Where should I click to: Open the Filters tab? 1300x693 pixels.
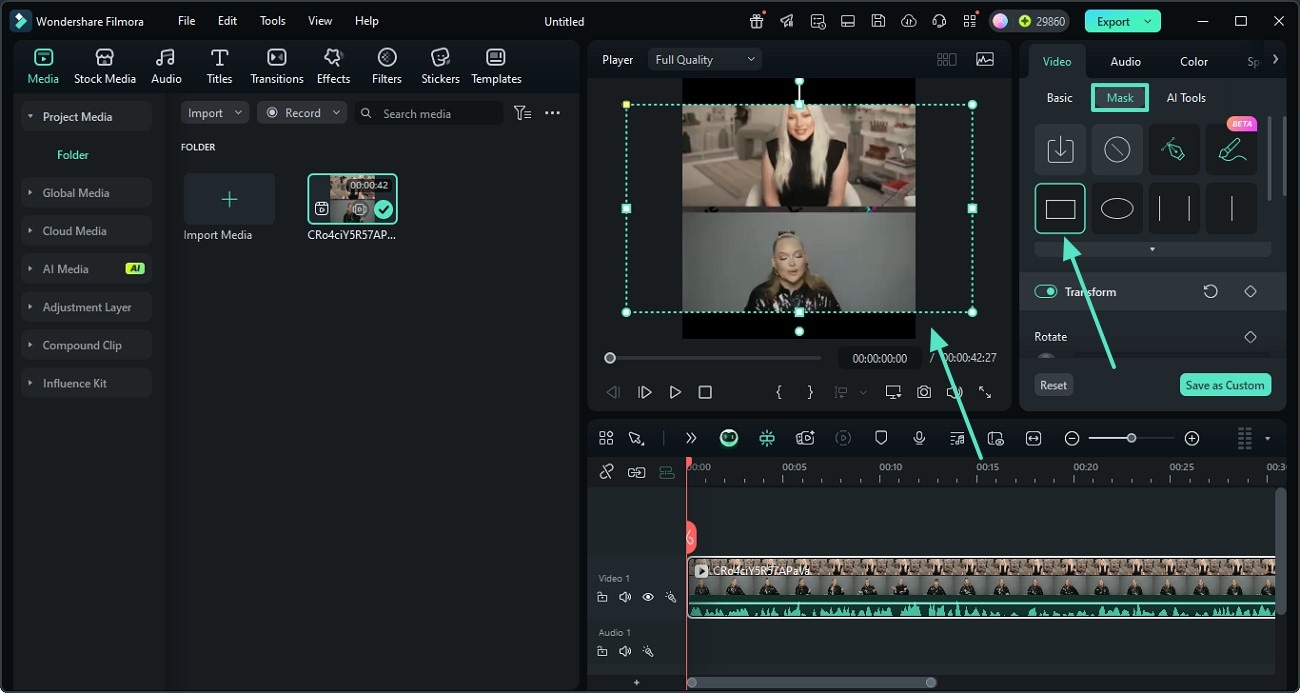[x=387, y=66]
